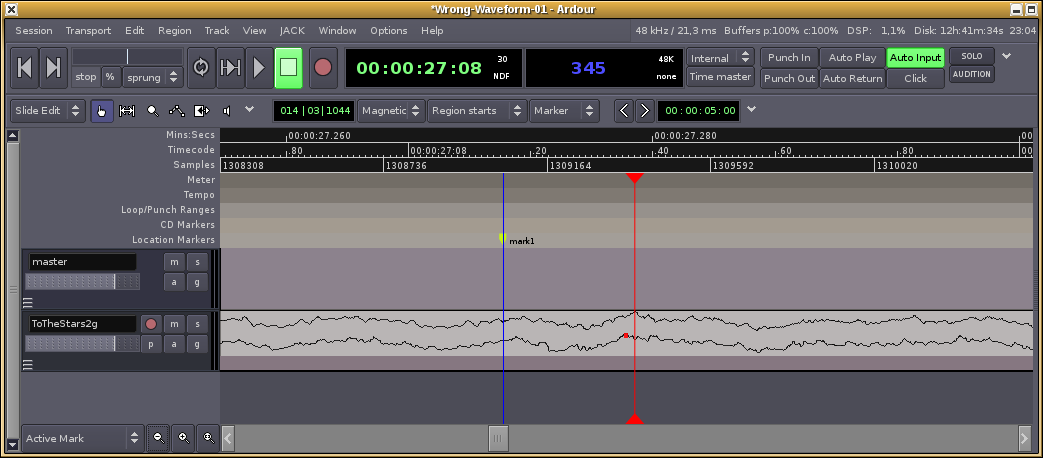Click the global record button
Screen dimensions: 1043x458
tap(323, 67)
